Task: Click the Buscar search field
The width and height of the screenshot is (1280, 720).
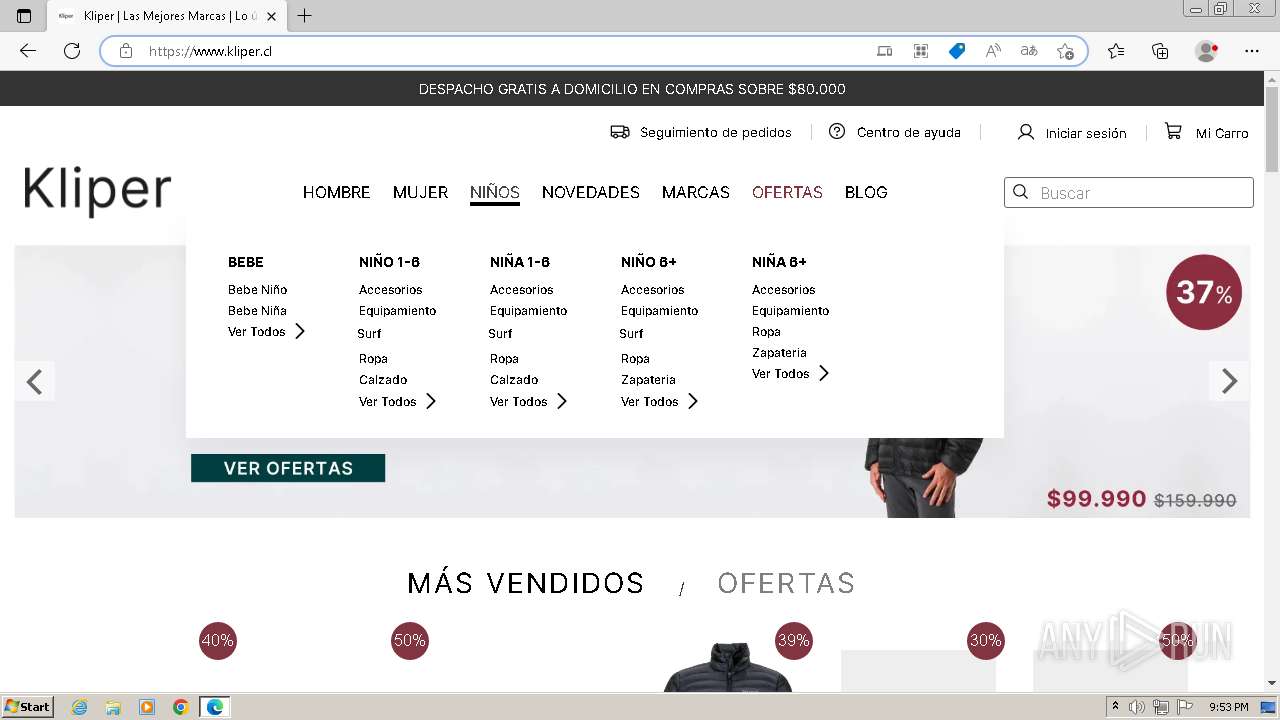Action: point(1129,192)
